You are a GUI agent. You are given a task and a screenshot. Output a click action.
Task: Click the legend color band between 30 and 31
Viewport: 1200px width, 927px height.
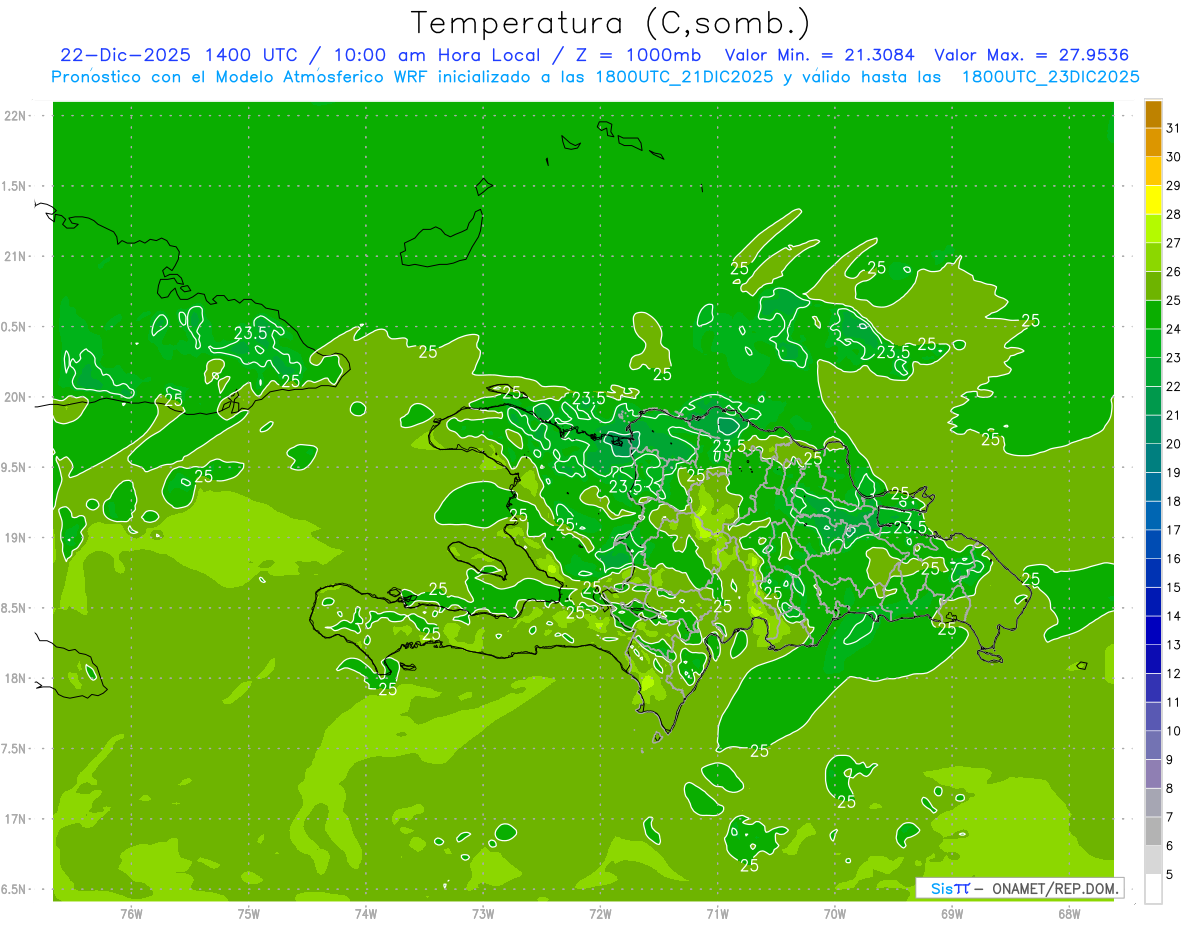pyautogui.click(x=1153, y=143)
